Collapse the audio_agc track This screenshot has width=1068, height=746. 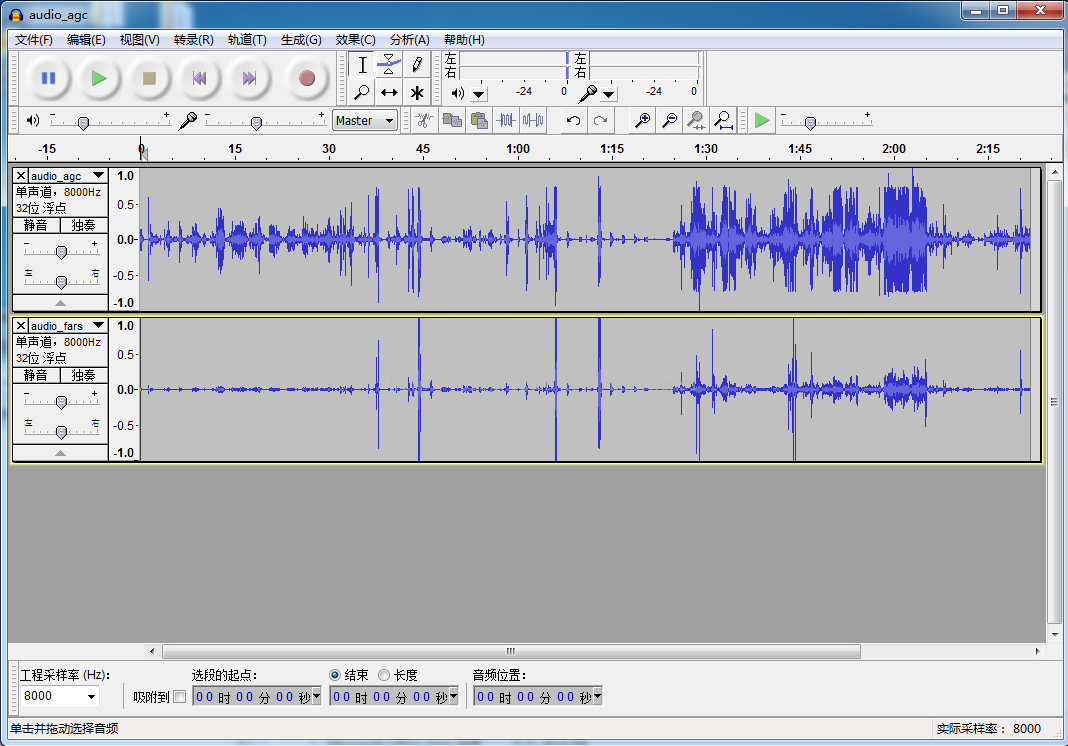(x=61, y=302)
